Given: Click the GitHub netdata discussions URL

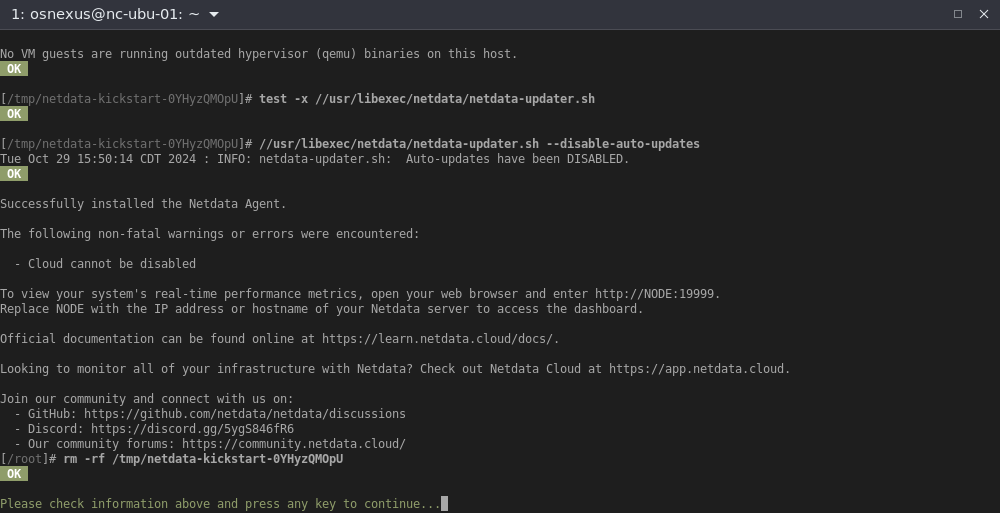Looking at the screenshot, I should click(244, 414).
